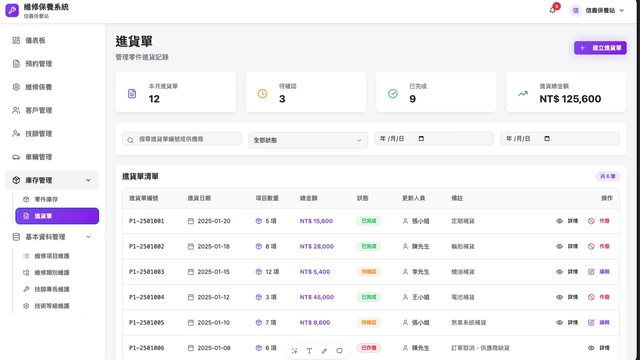Click the amount NT$ 15,600
This screenshot has height=360, width=640.
316,221
